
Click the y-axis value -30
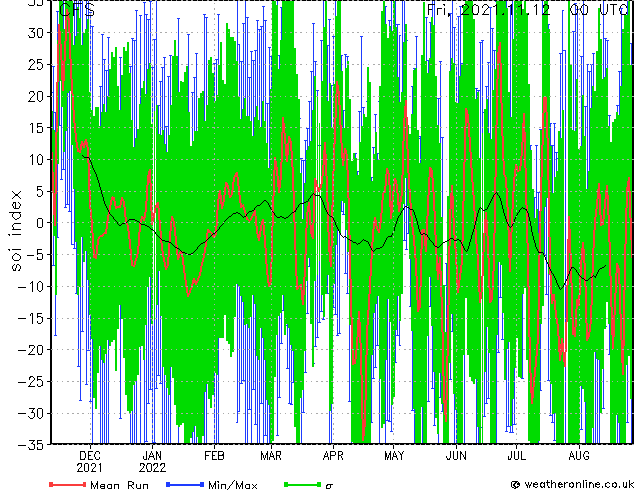pos(31,413)
